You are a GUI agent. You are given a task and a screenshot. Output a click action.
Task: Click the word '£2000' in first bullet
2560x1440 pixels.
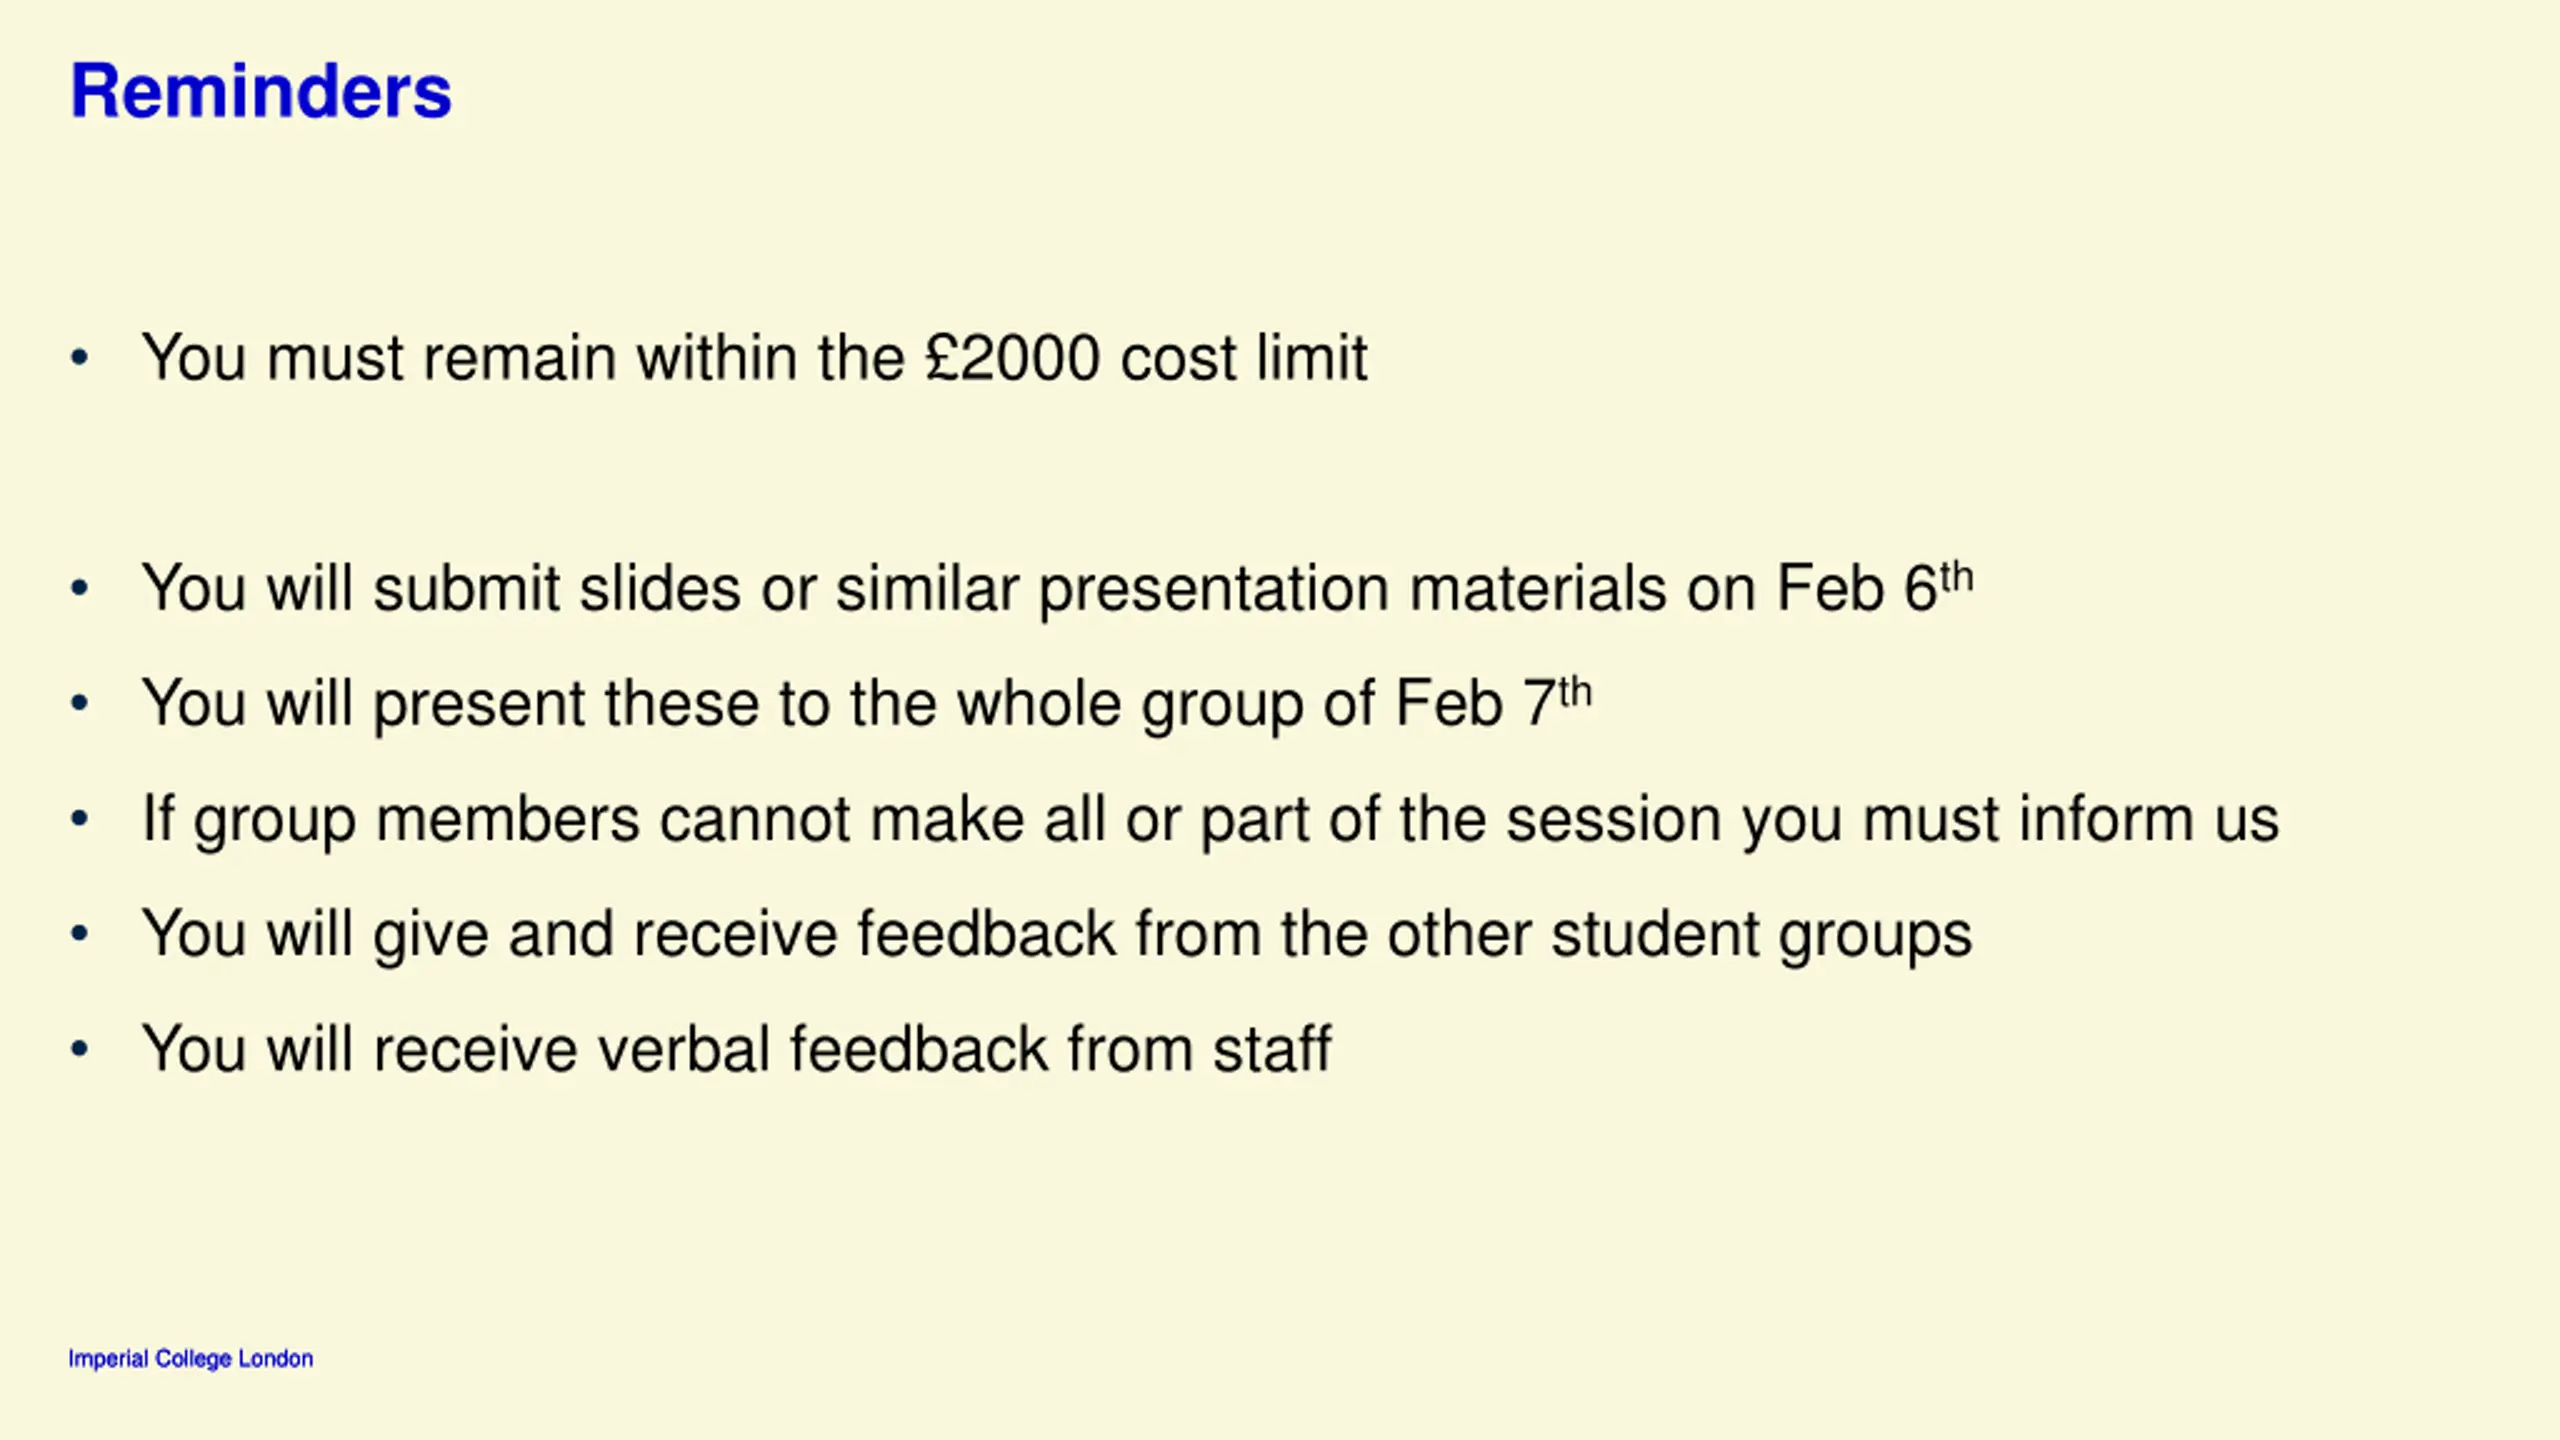click(1013, 357)
